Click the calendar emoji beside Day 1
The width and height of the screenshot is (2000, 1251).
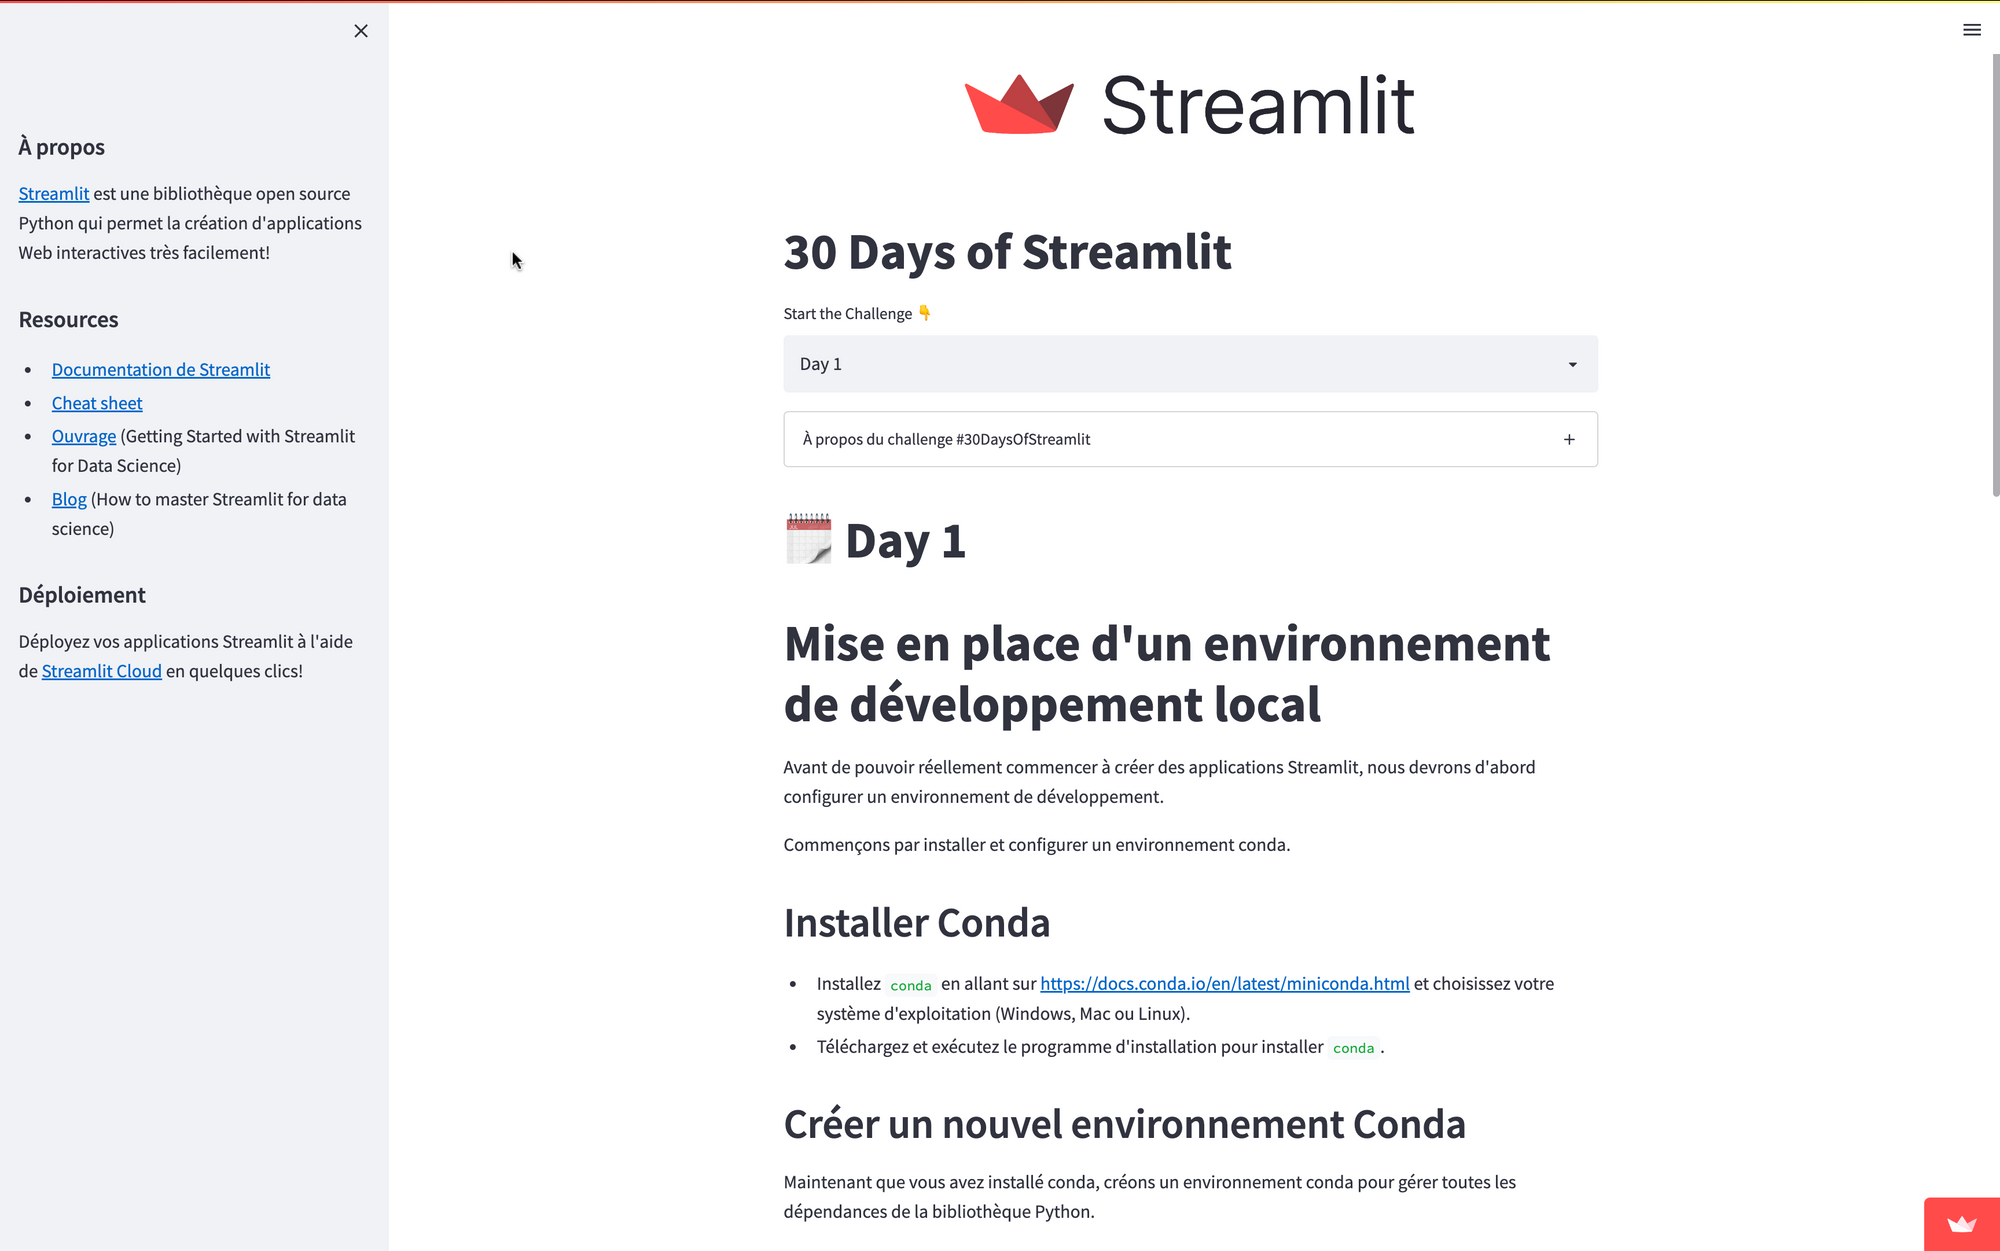[808, 539]
